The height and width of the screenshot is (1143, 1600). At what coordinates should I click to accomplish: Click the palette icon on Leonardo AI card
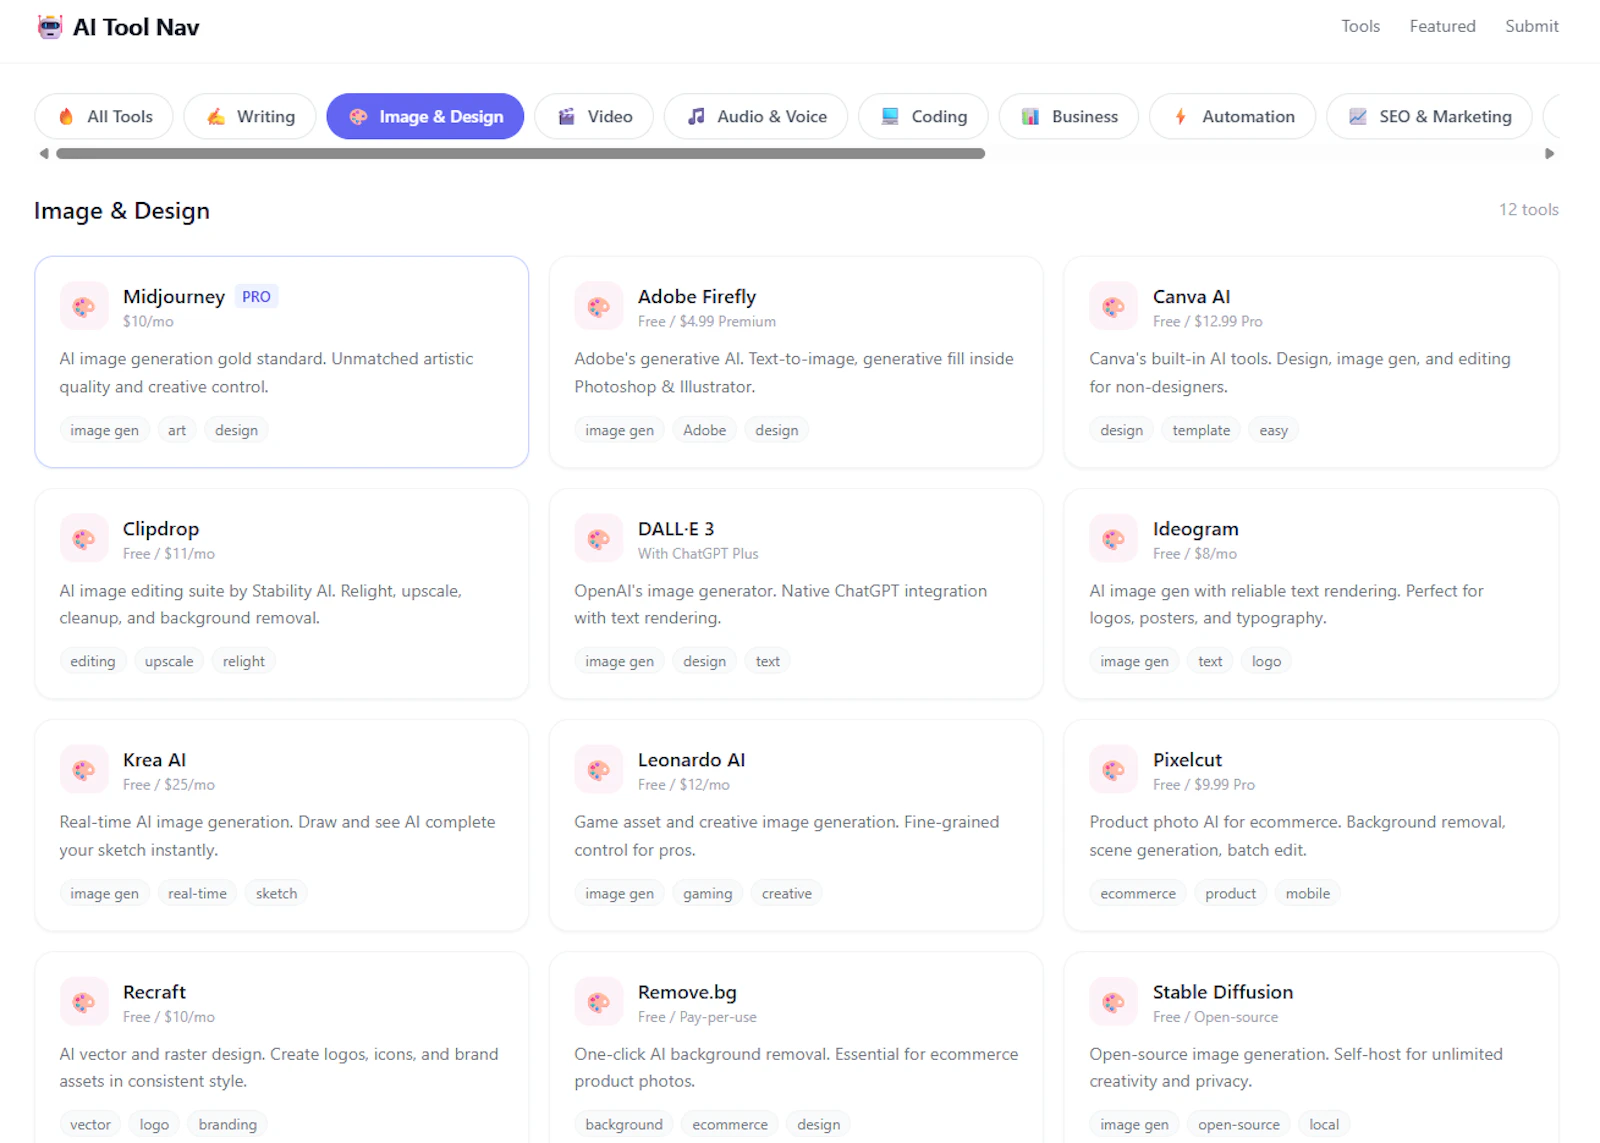[599, 770]
